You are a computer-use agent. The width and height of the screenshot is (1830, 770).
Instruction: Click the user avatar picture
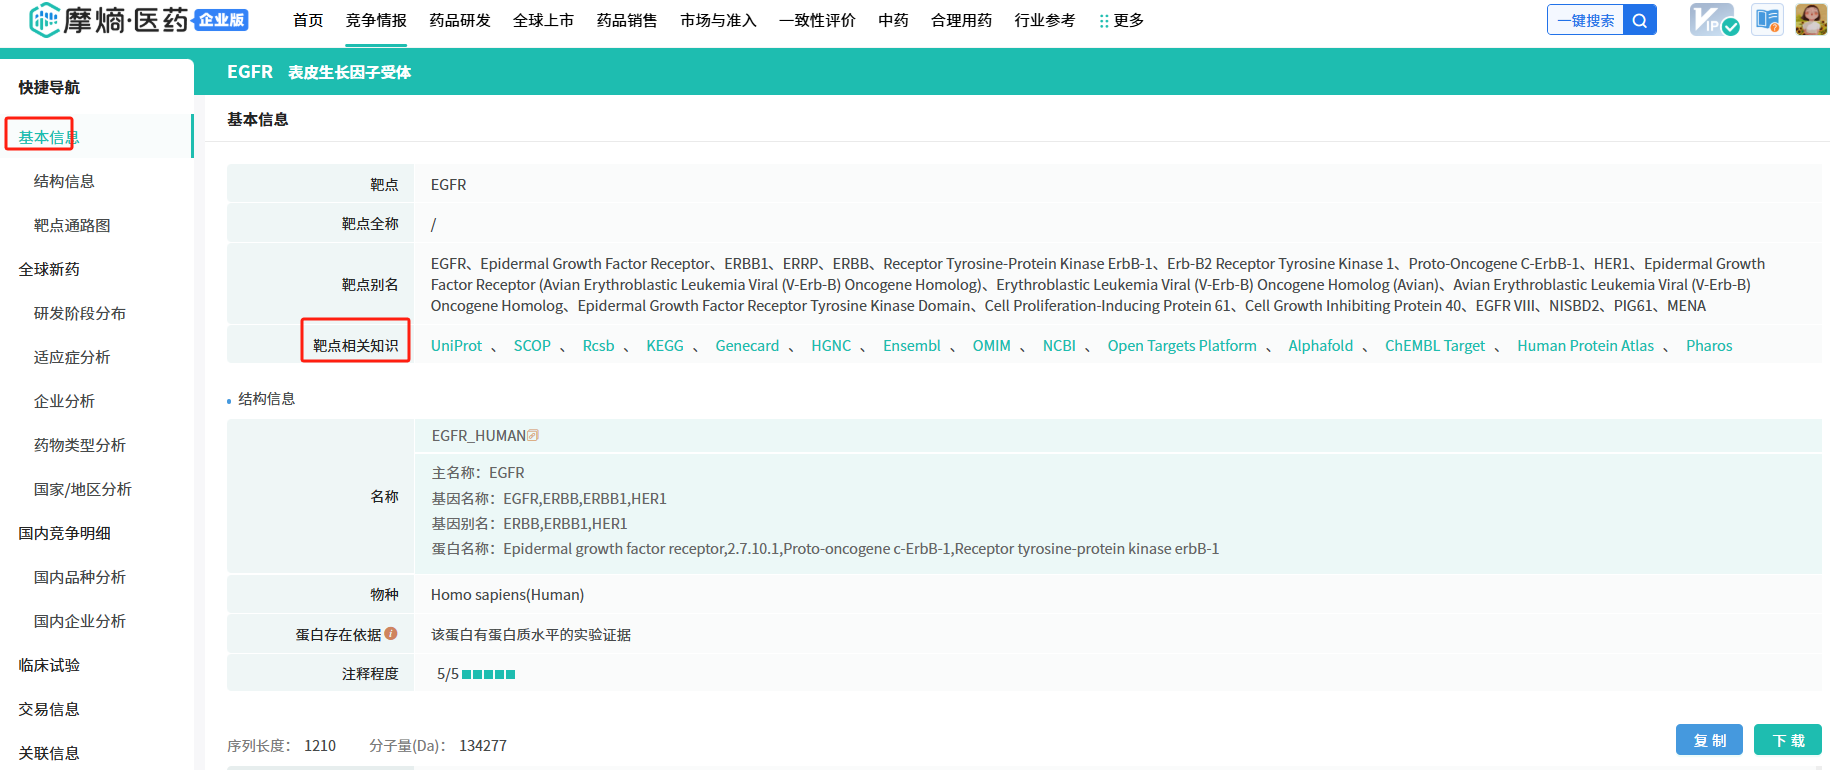1810,20
